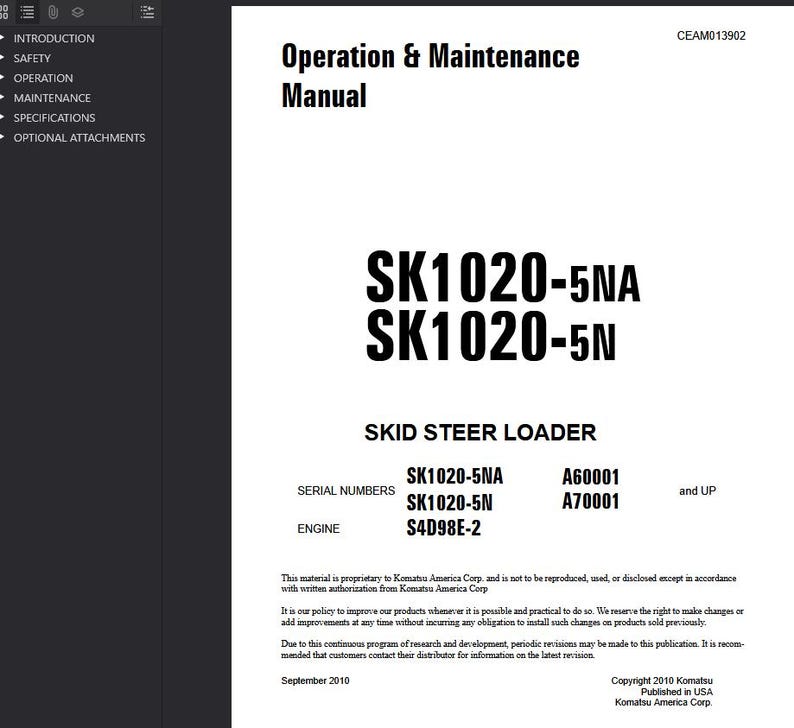This screenshot has height=728, width=794.
Task: Click 'Published in USA' text
Action: pyautogui.click(x=677, y=692)
